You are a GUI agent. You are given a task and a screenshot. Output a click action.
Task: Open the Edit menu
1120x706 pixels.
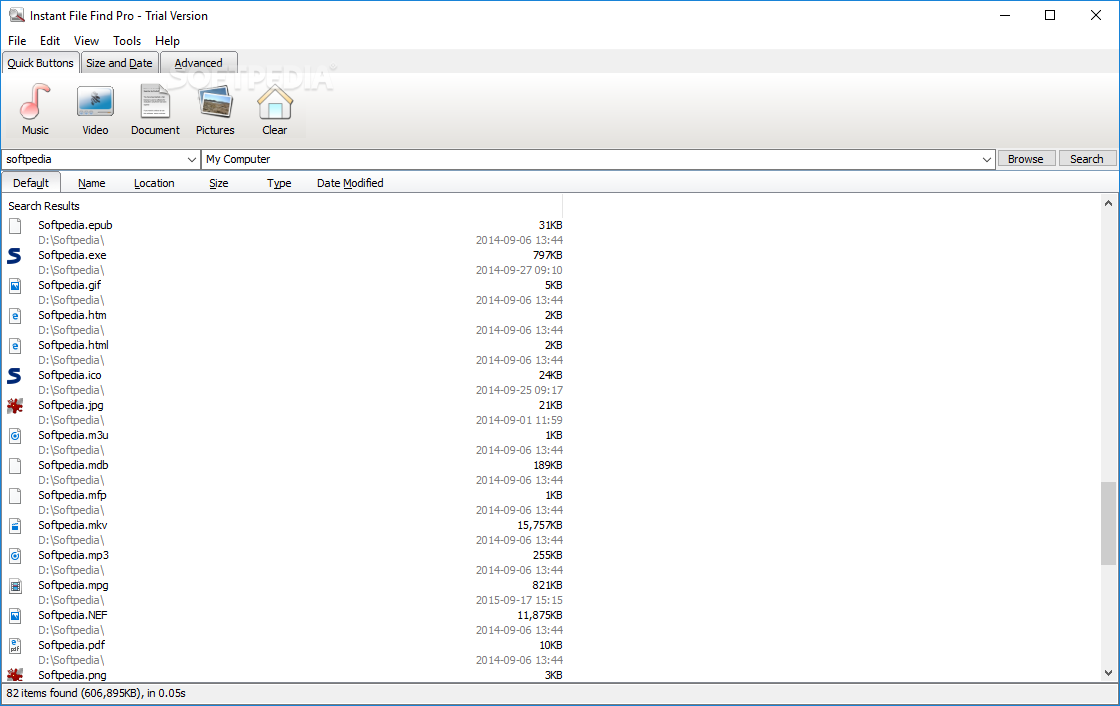point(50,41)
